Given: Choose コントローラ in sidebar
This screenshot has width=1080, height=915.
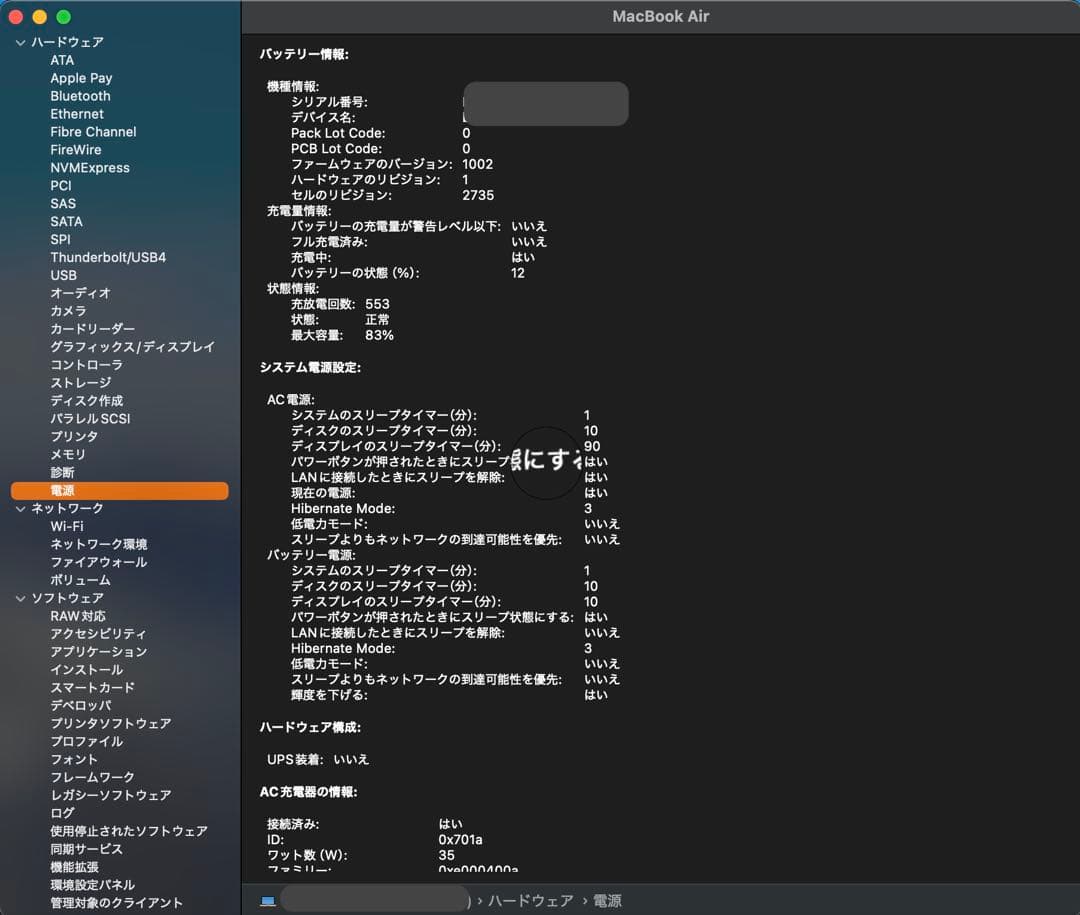Looking at the screenshot, I should click(x=86, y=365).
